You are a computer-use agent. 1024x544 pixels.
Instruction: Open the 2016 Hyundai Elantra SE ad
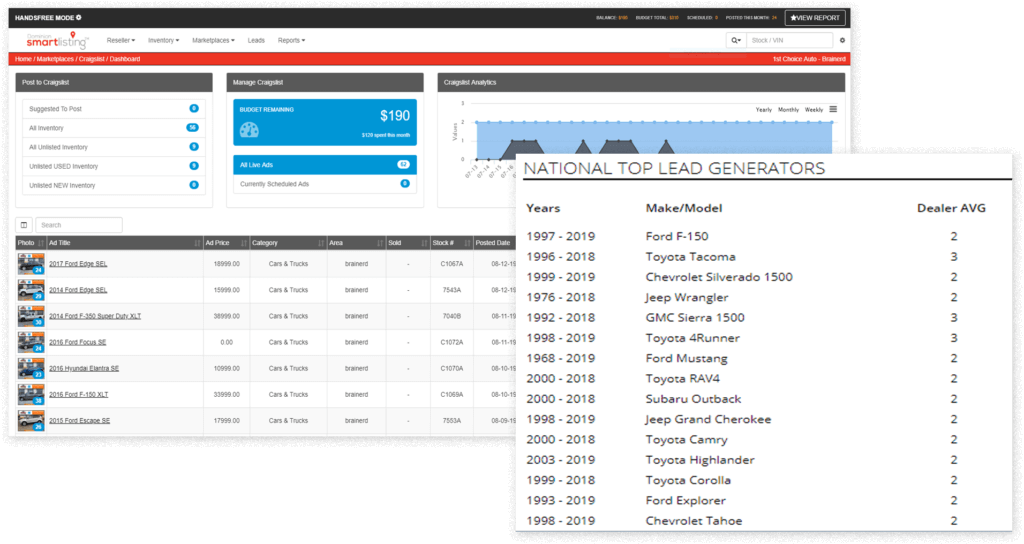[x=84, y=368]
